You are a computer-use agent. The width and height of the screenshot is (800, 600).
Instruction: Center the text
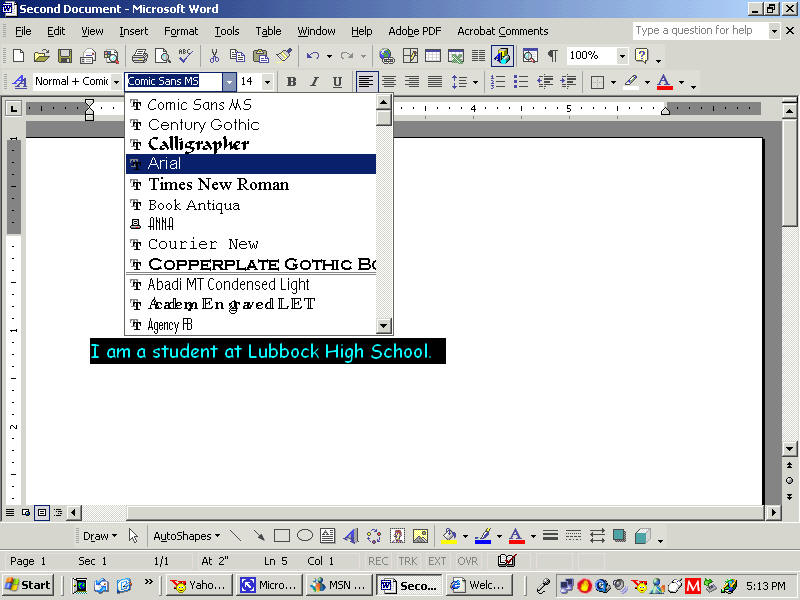389,82
